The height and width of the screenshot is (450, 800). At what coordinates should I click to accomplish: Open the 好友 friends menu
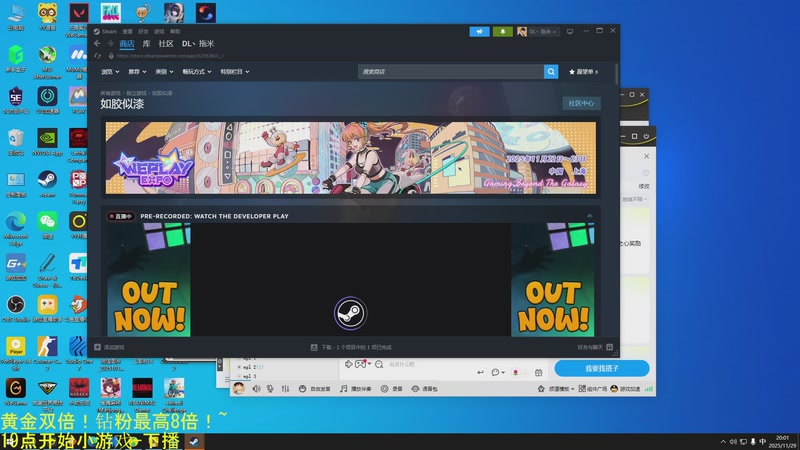(143, 32)
